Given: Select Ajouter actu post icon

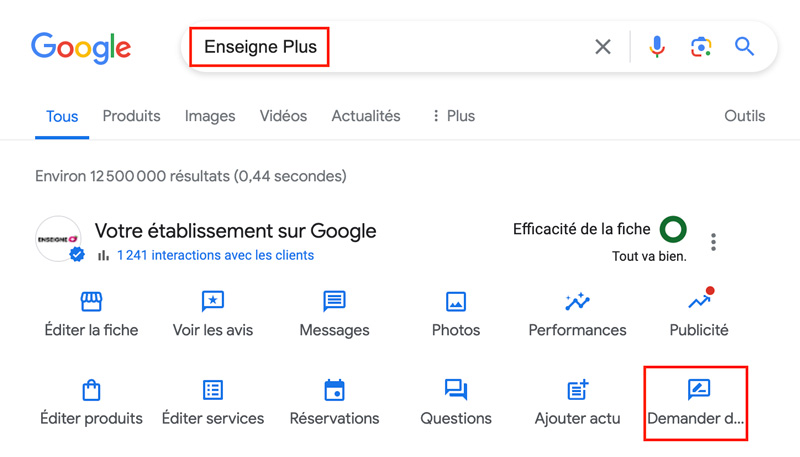Looking at the screenshot, I should pos(578,390).
